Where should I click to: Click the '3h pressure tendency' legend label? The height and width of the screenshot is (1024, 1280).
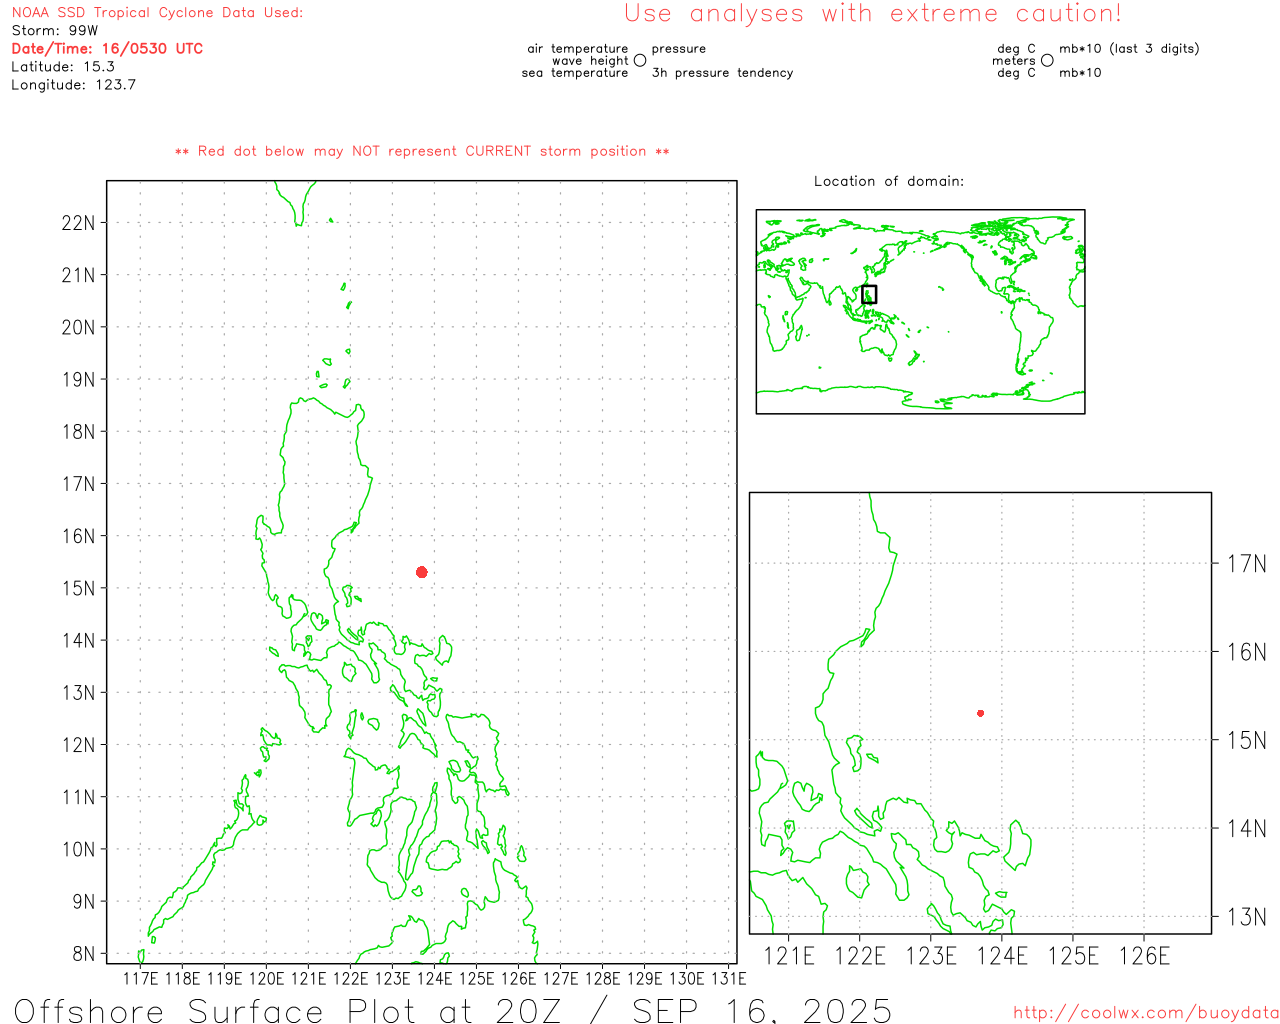click(722, 73)
